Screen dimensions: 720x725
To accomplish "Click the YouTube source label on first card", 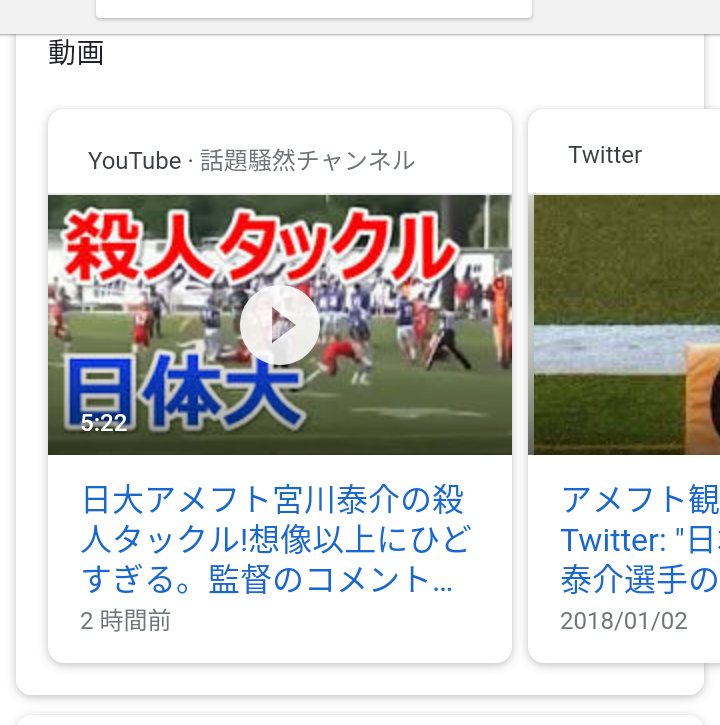I will click(135, 161).
